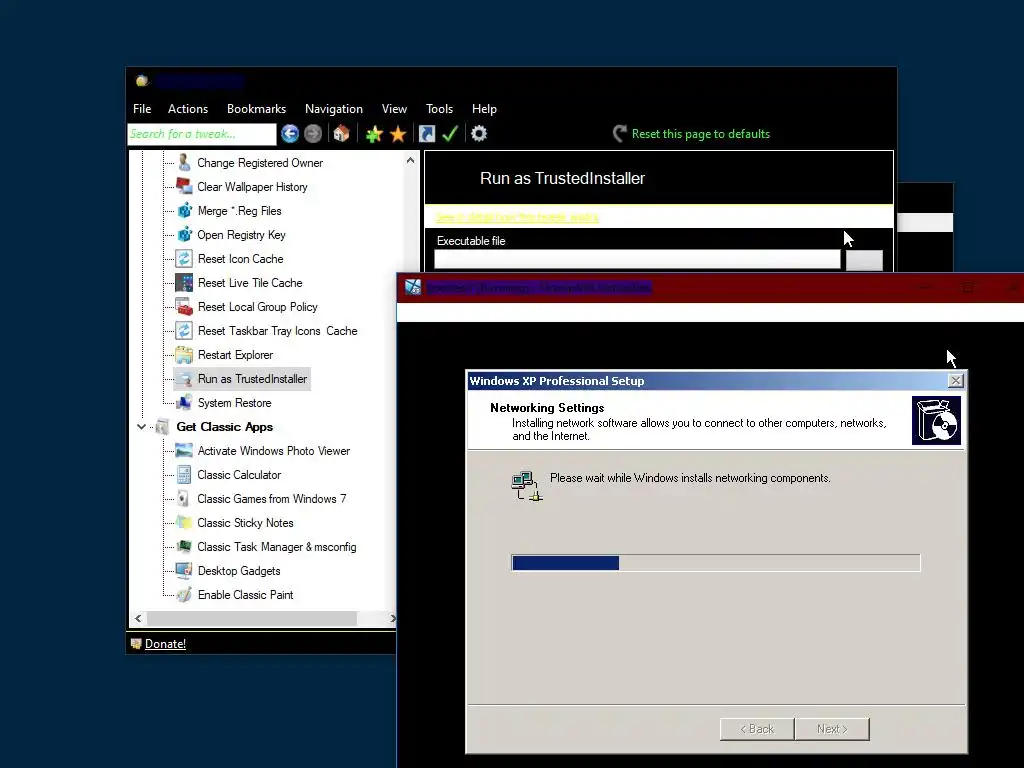Open bookmarks with the orange star icon
The width and height of the screenshot is (1024, 768).
398,134
